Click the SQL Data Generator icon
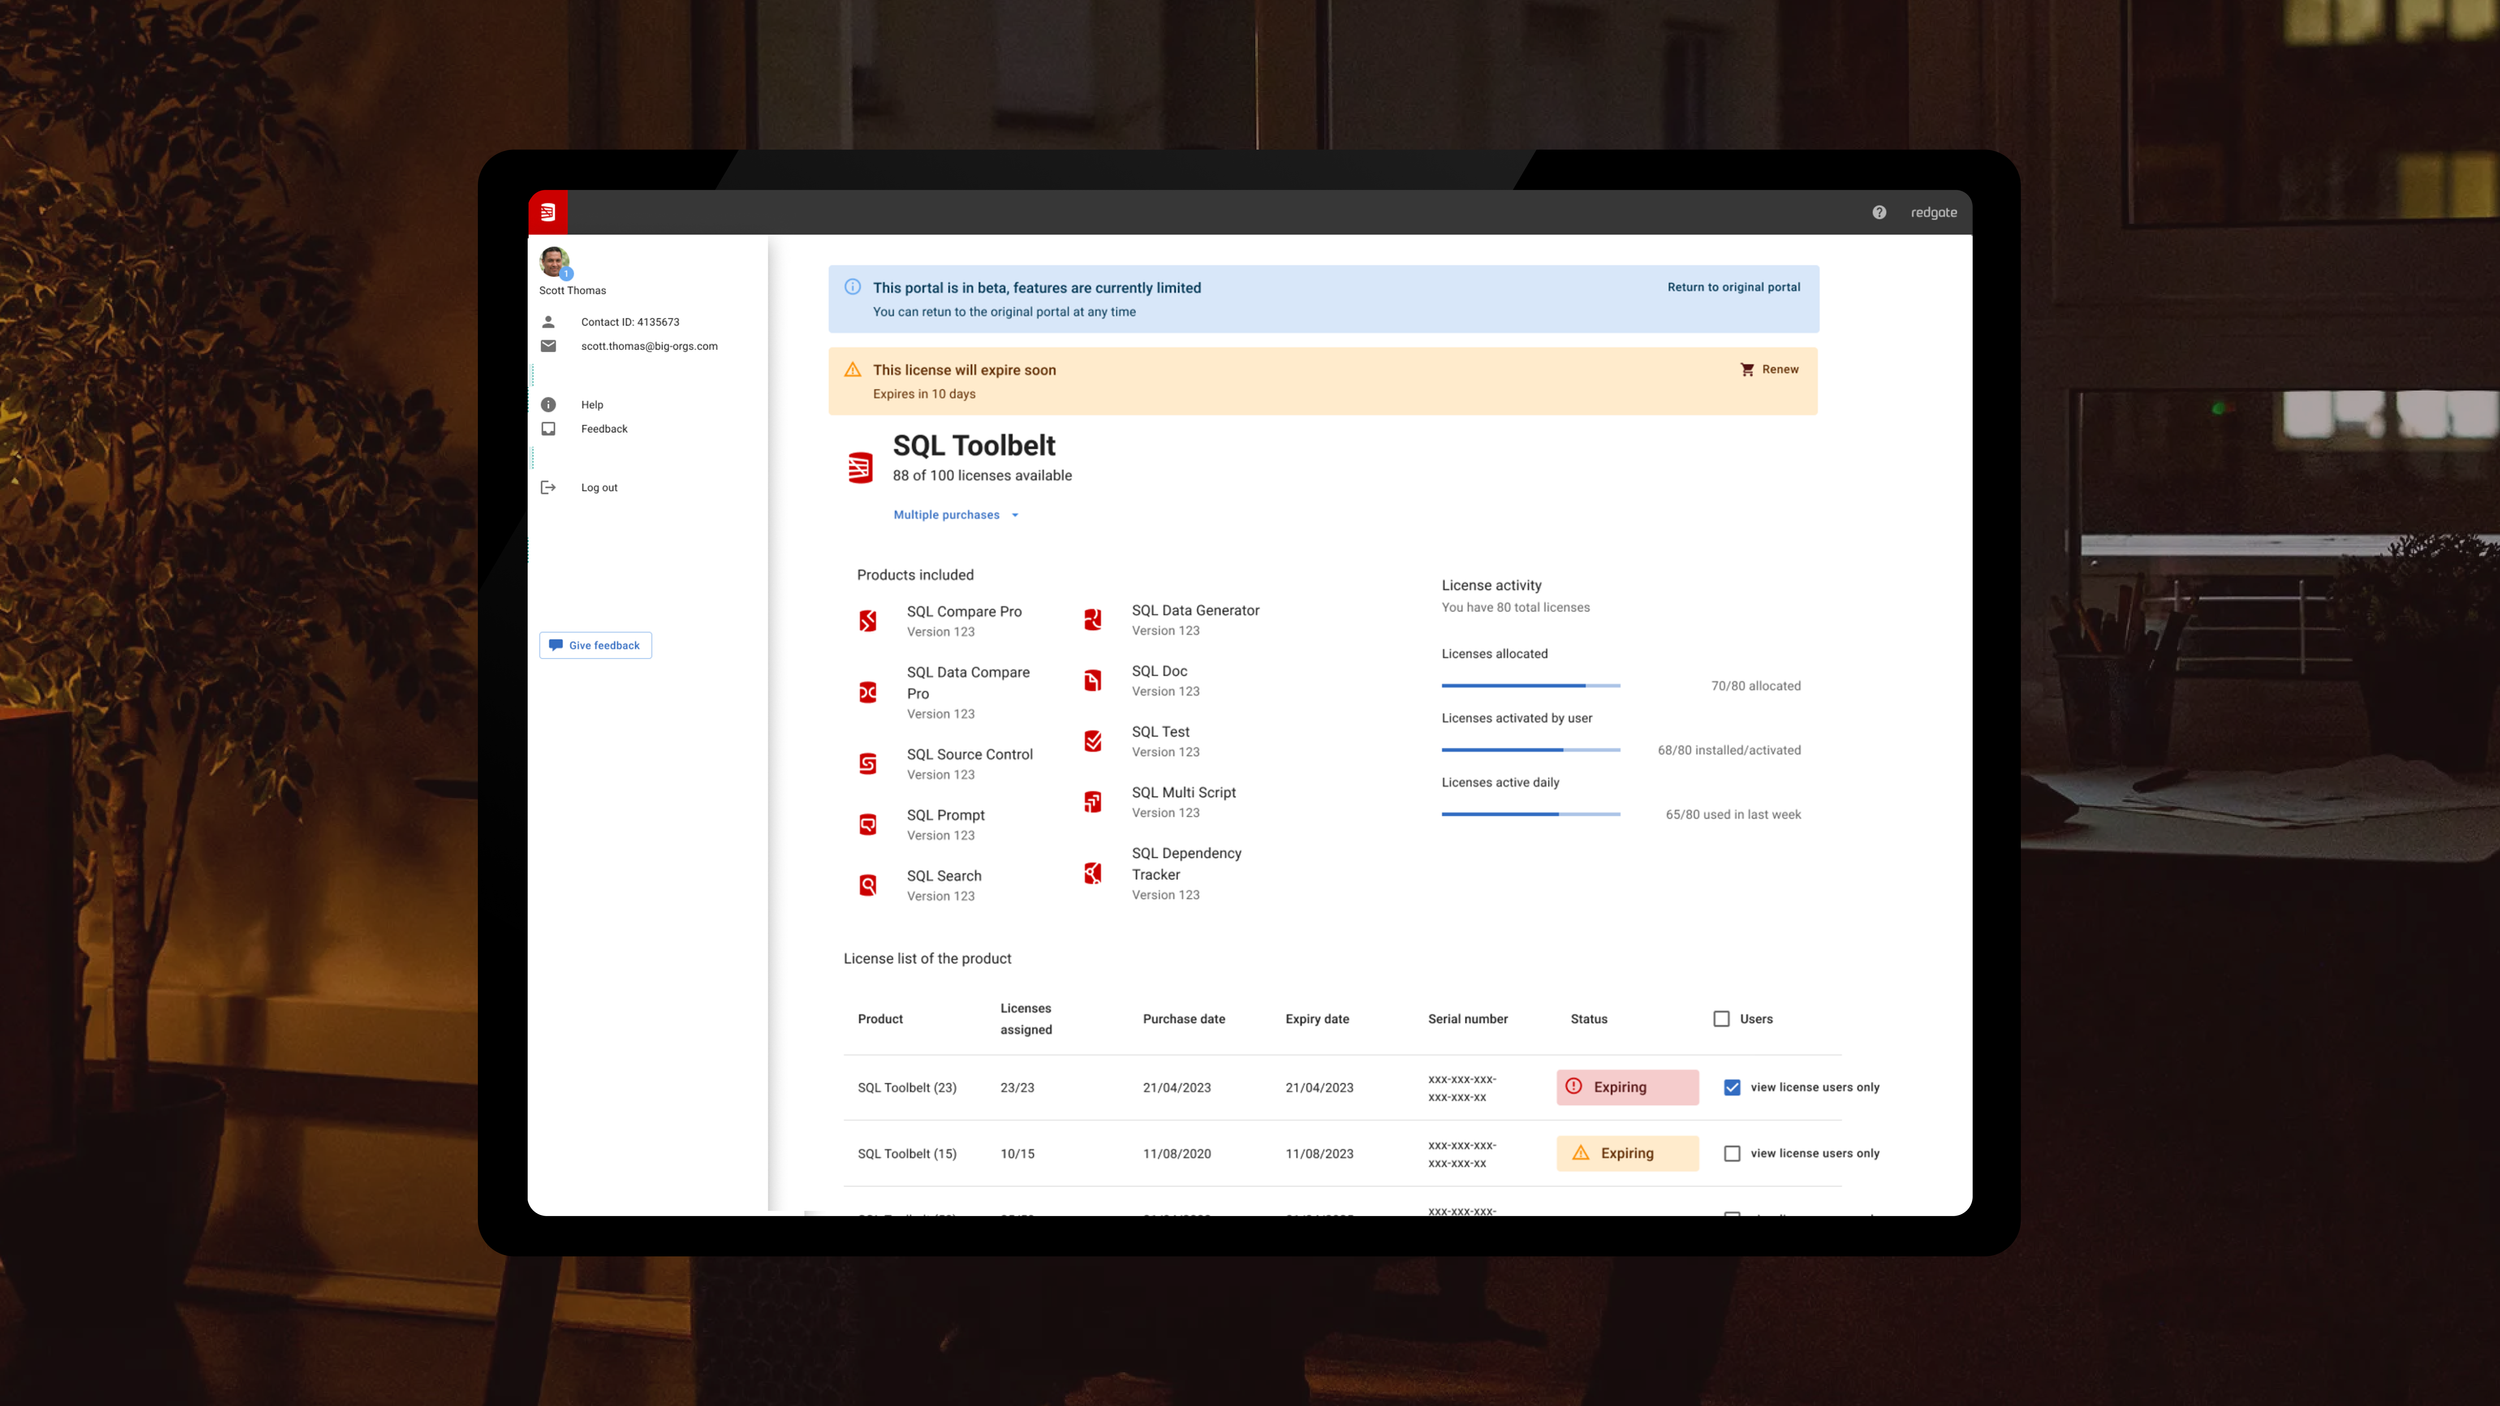 click(1093, 620)
